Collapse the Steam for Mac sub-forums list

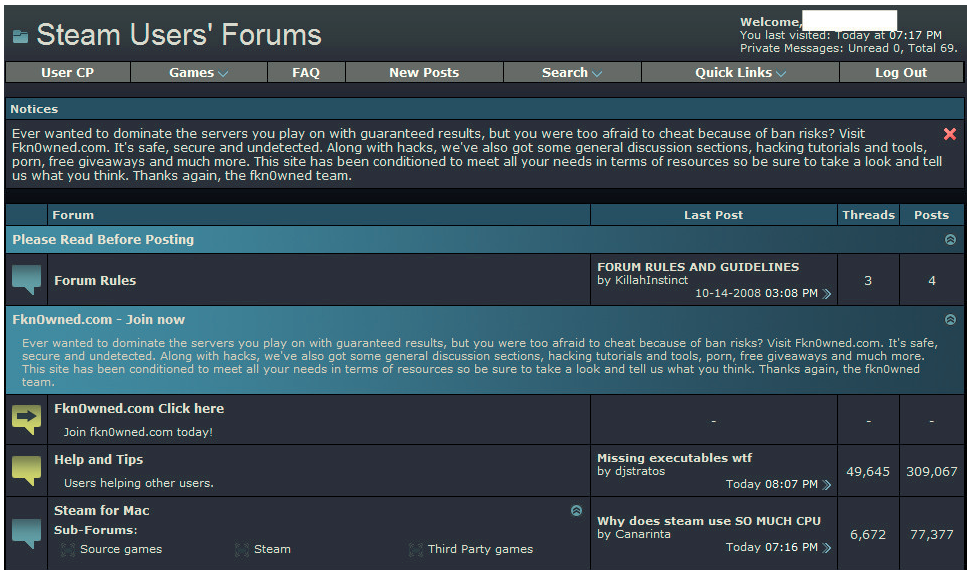[577, 510]
